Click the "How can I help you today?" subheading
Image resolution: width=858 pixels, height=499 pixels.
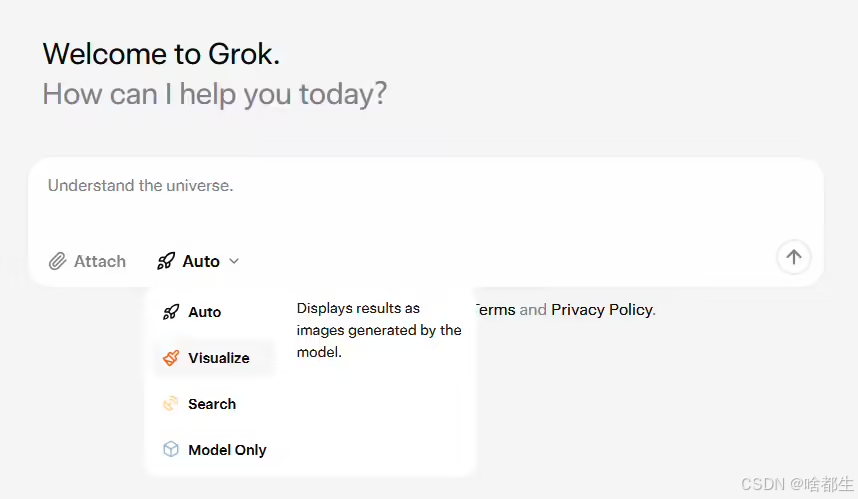click(x=214, y=95)
